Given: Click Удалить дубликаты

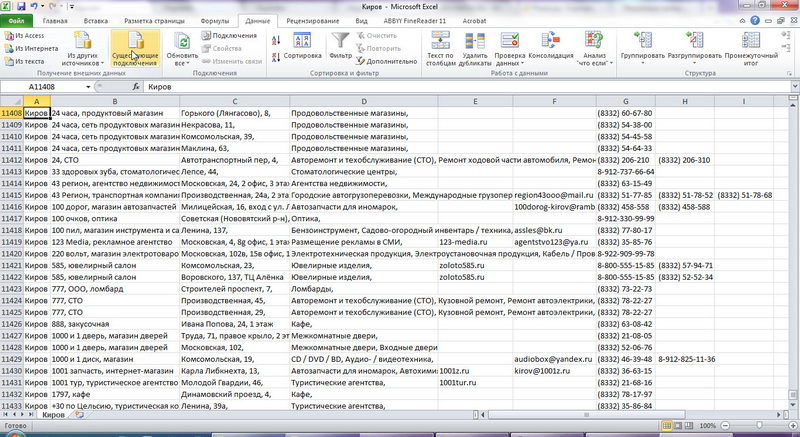Looking at the screenshot, I should point(476,49).
